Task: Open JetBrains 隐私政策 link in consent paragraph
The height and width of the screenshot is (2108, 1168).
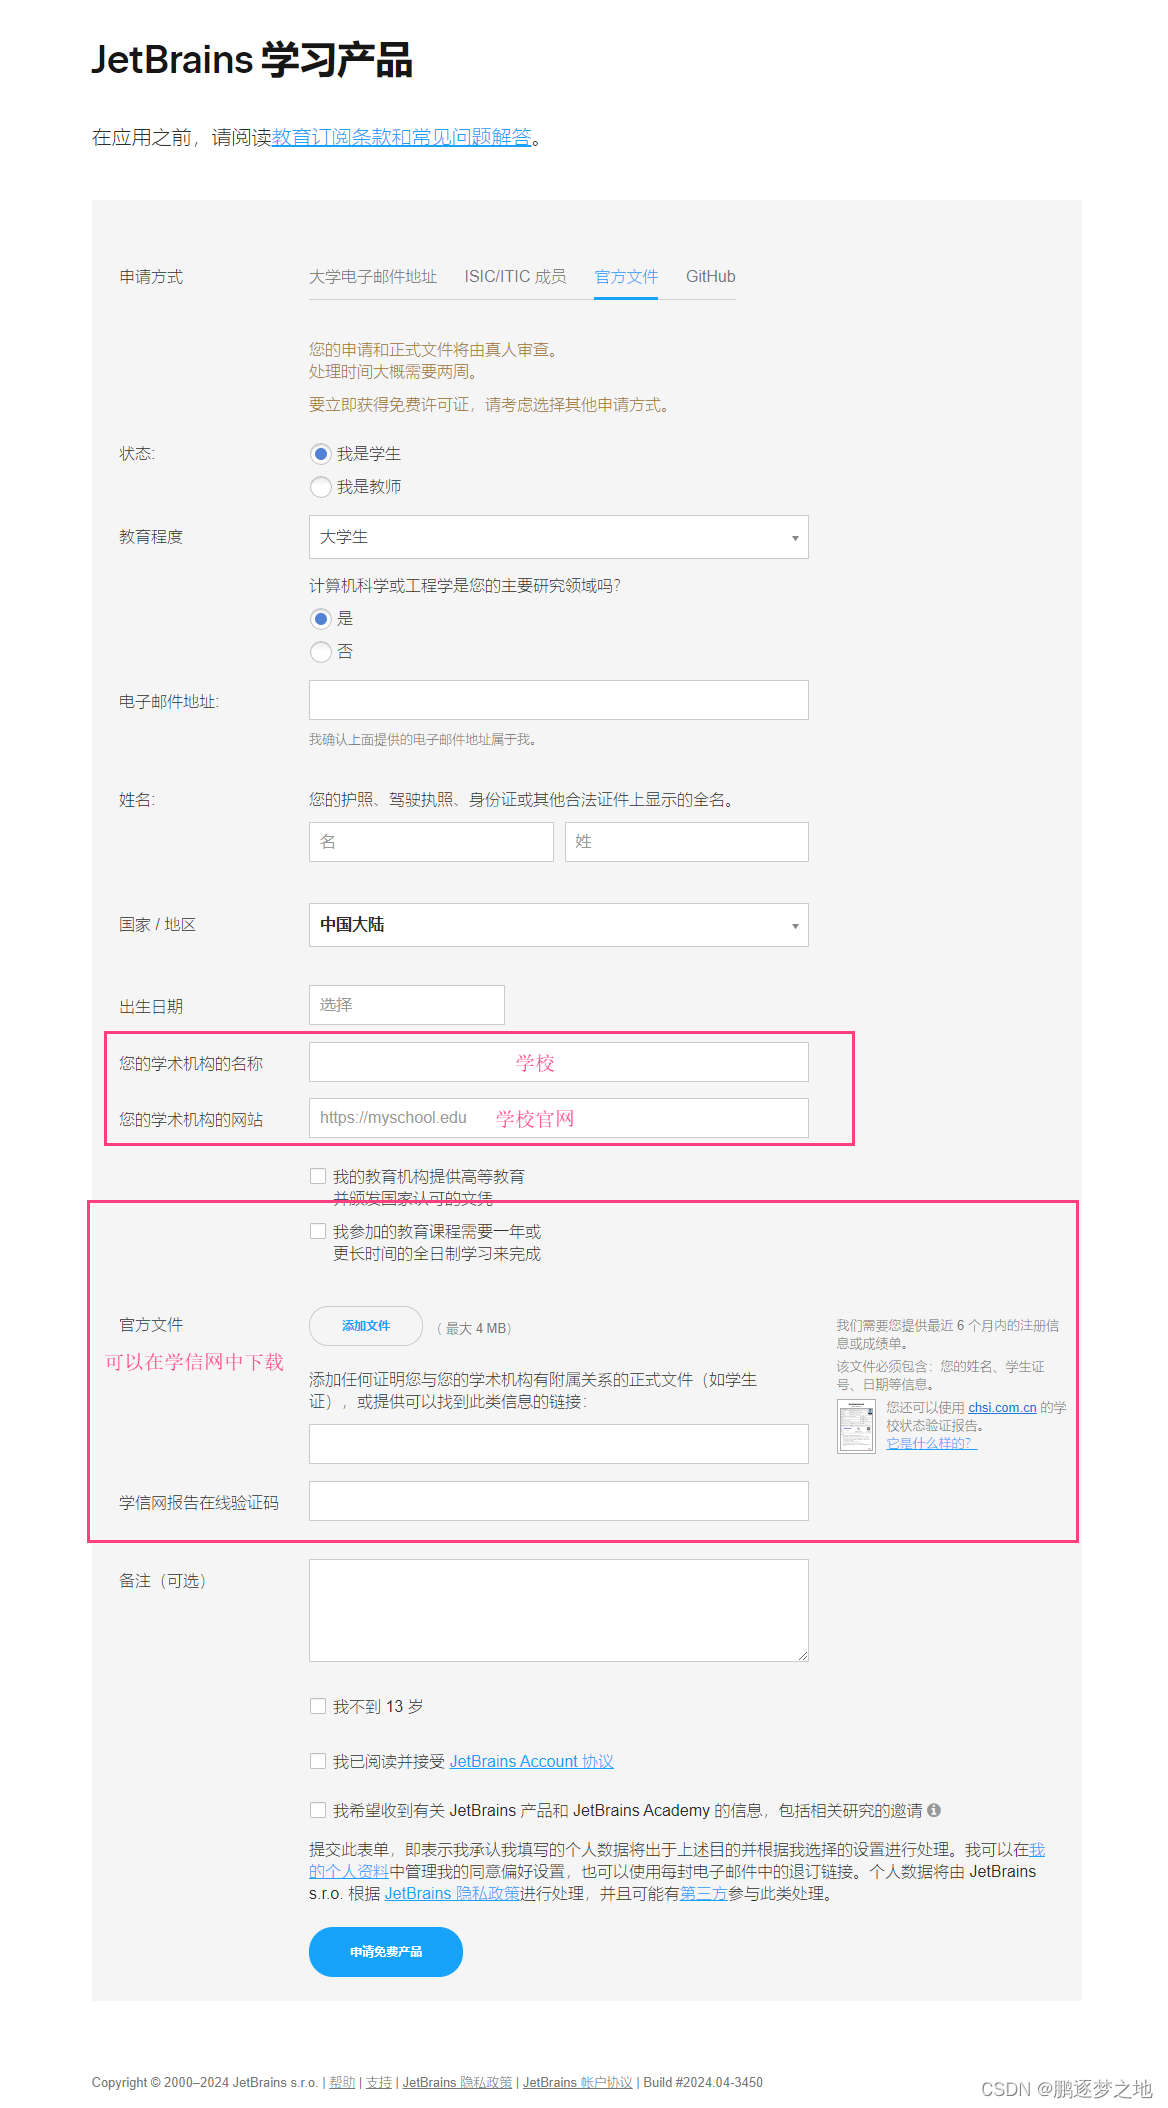Action: [452, 1894]
